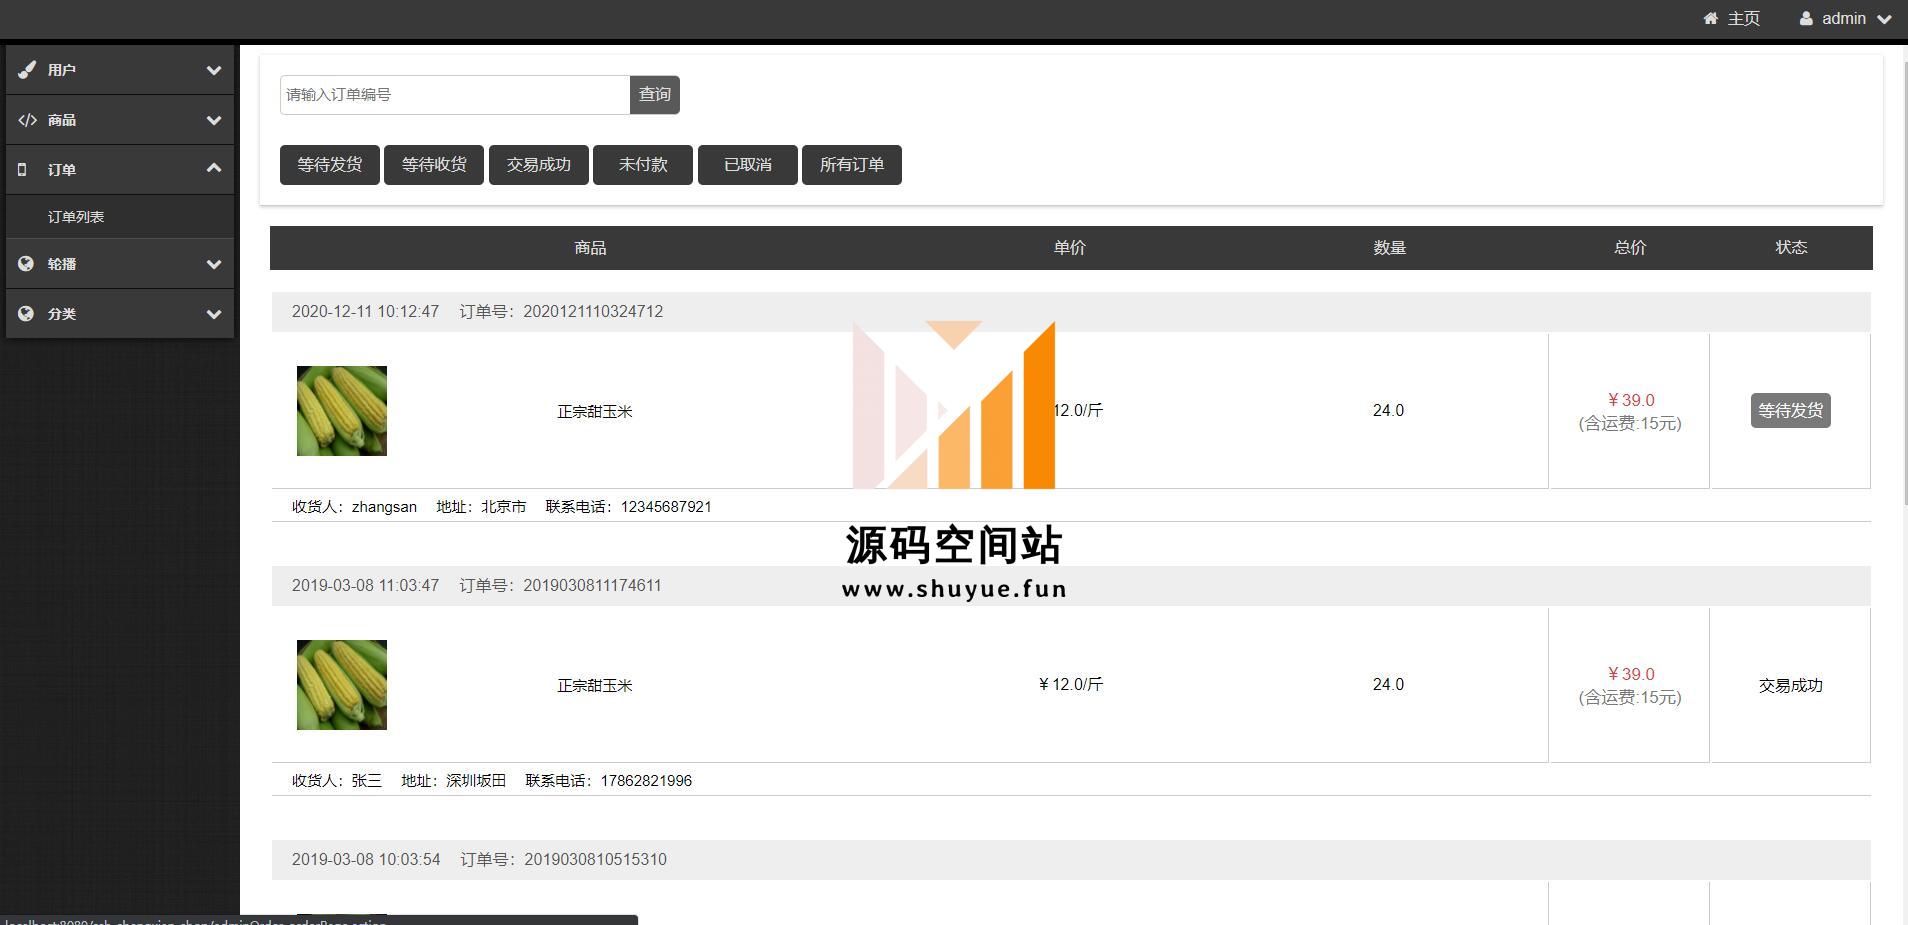Click phone number 17862821996
1908x925 pixels.
click(646, 781)
